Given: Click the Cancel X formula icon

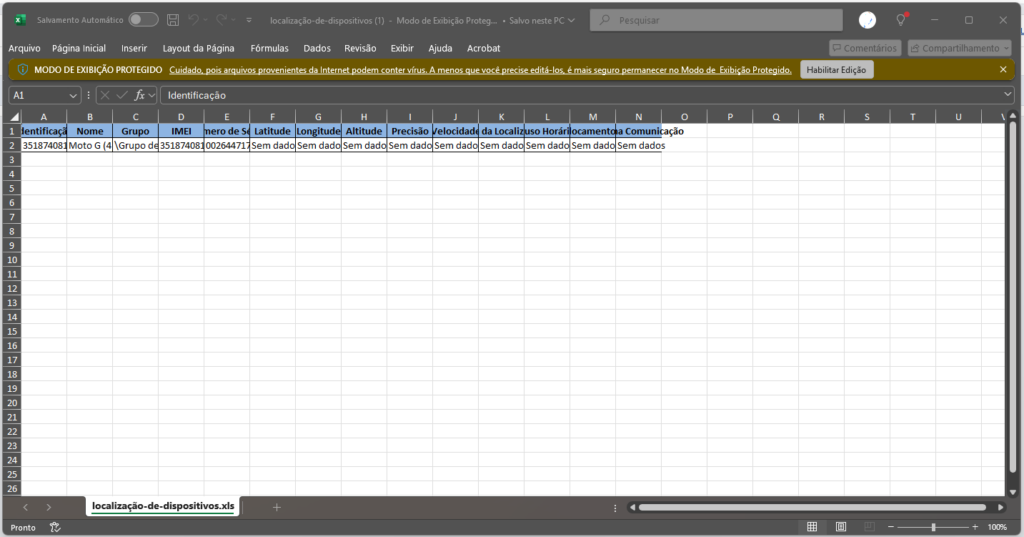Looking at the screenshot, I should click(104, 95).
